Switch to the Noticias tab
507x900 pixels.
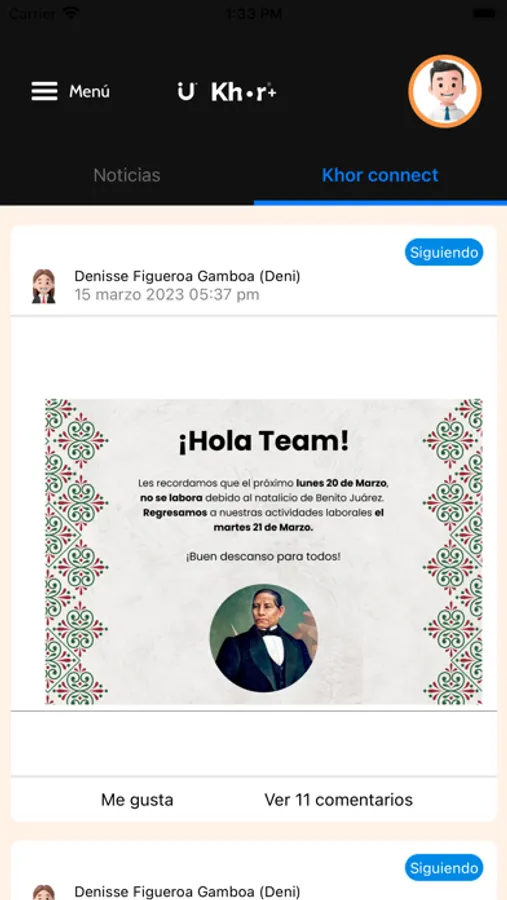[x=127, y=175]
